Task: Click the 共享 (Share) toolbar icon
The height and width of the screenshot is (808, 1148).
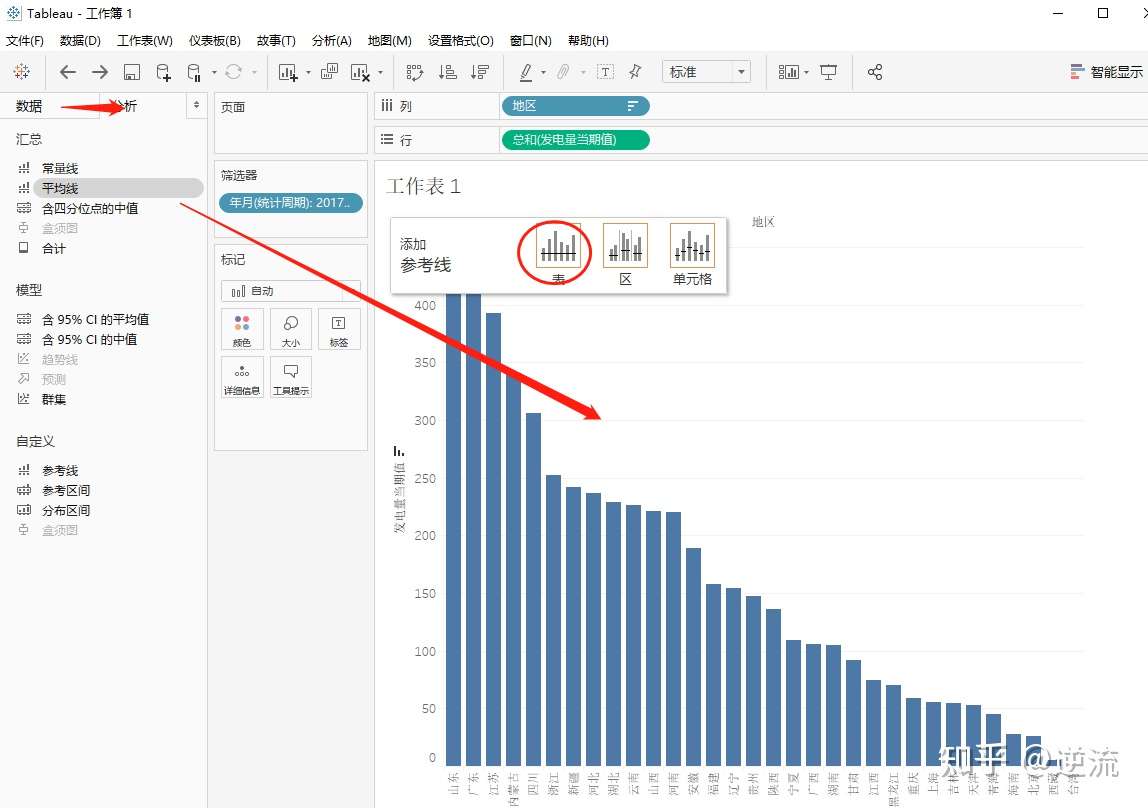Action: click(874, 71)
